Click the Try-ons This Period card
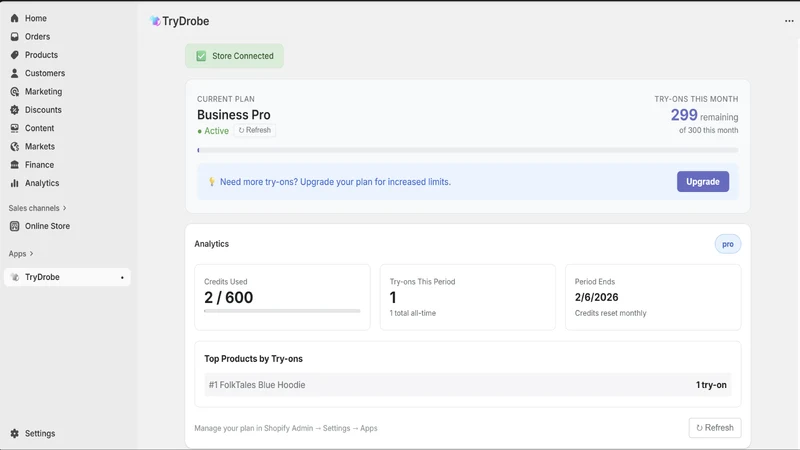This screenshot has height=450, width=800. (x=467, y=297)
